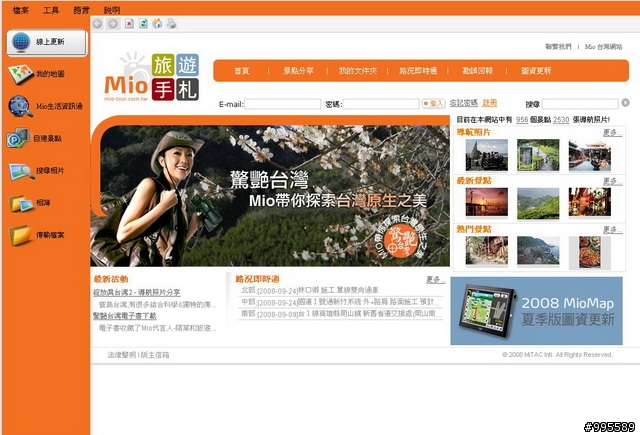Click the green Refresh page icon
This screenshot has height=435, width=640.
click(x=143, y=23)
